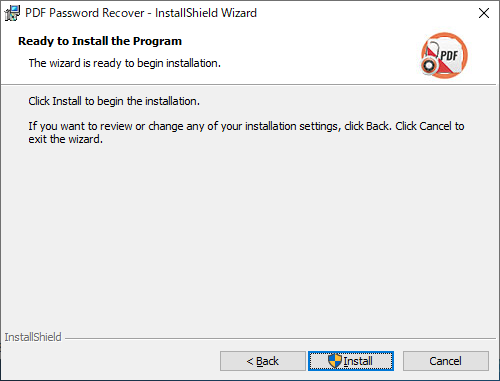Click the InstallShield branding label

33,337
